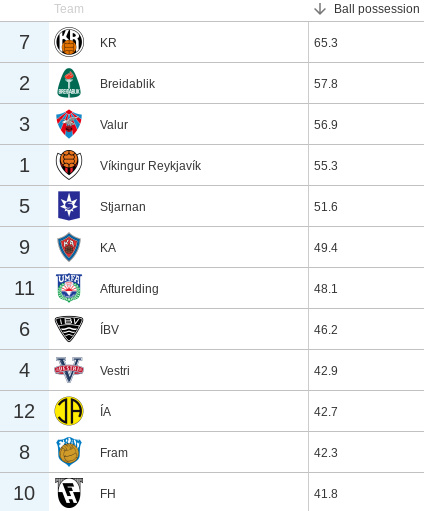Viewport: 424px width, 511px height.
Task: Toggle the sort arrow beside Ball possession
Action: [x=320, y=9]
